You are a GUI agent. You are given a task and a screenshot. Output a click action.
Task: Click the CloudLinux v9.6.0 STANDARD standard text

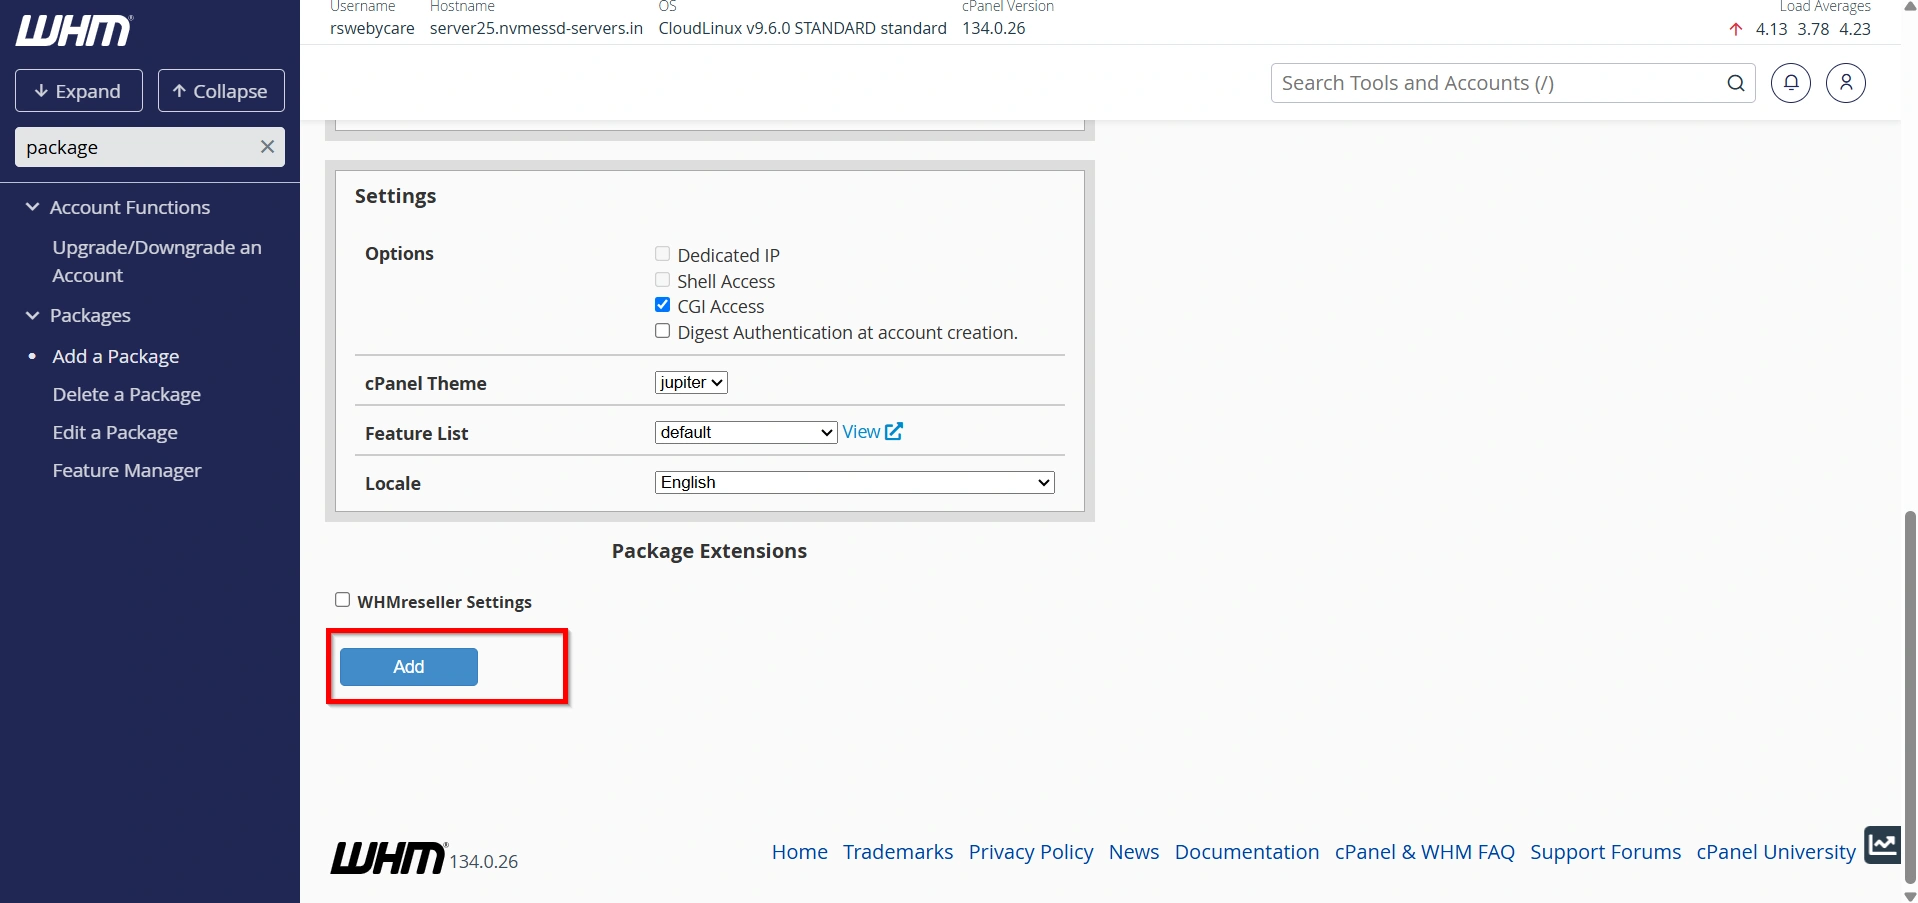coord(802,28)
